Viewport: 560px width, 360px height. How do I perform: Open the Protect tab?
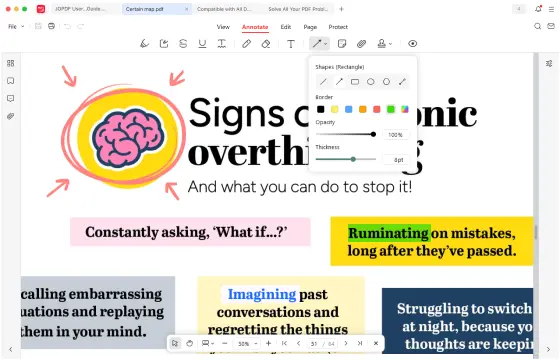coord(338,27)
